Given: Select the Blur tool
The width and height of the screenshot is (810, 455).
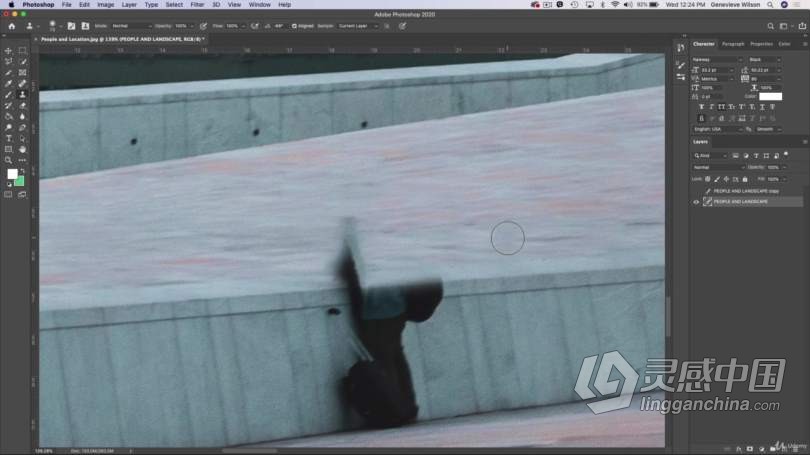Looking at the screenshot, I should (x=22, y=116).
